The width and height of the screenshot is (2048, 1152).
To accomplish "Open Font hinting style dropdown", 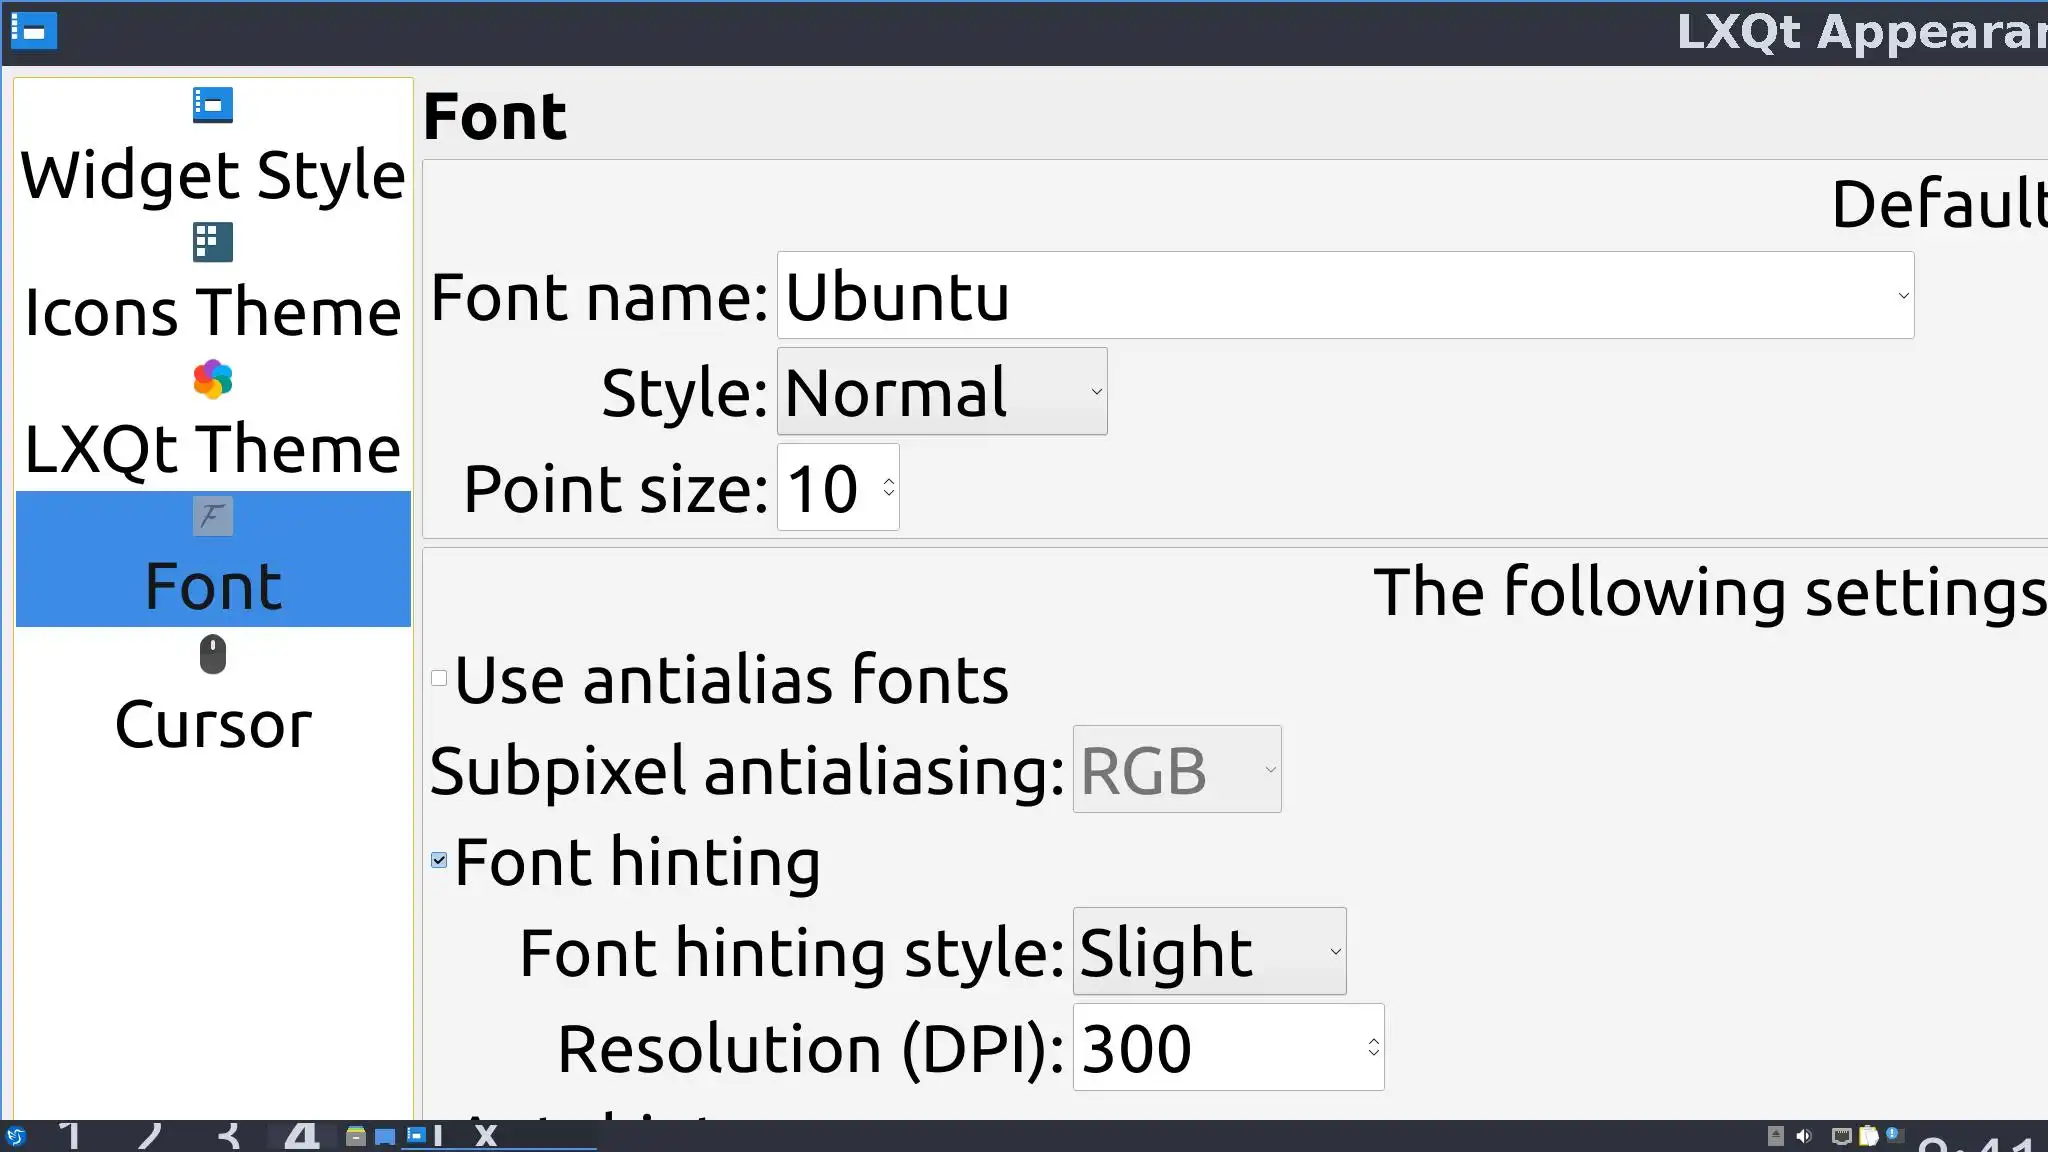I will 1209,952.
